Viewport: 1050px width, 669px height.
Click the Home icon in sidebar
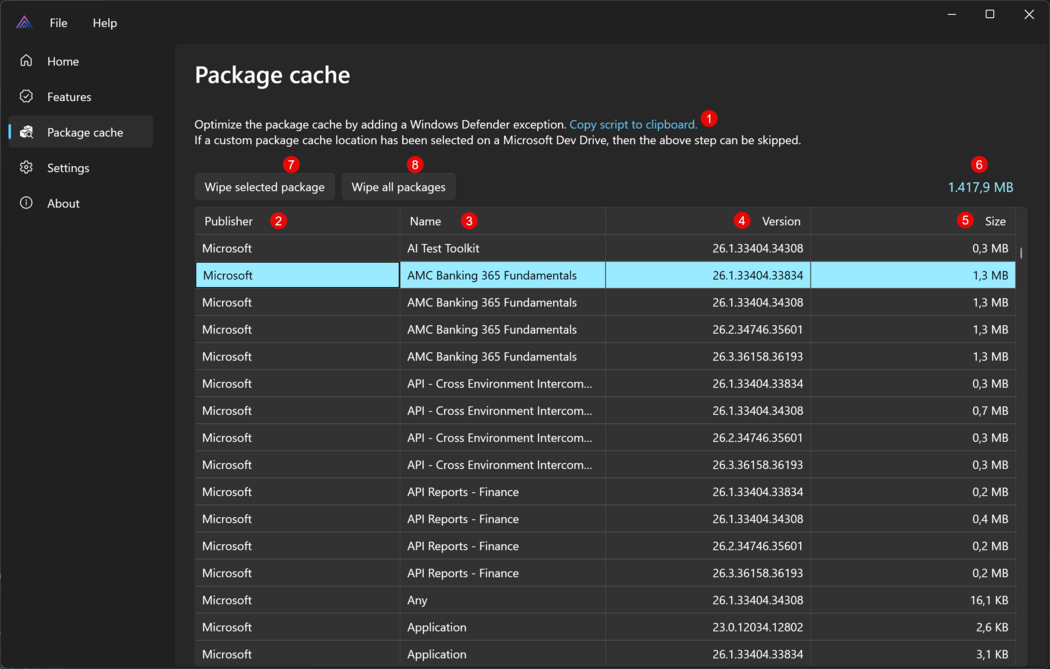(27, 61)
